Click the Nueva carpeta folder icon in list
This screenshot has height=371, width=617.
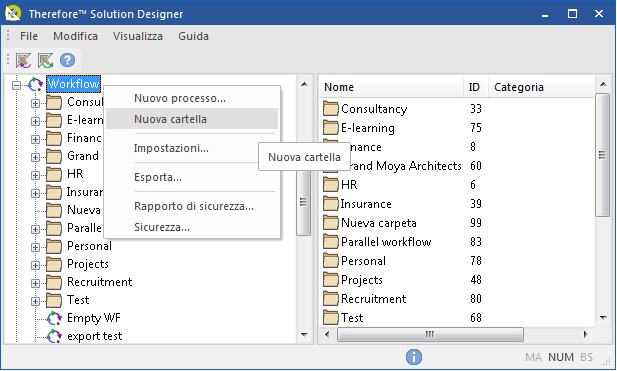pyautogui.click(x=331, y=223)
